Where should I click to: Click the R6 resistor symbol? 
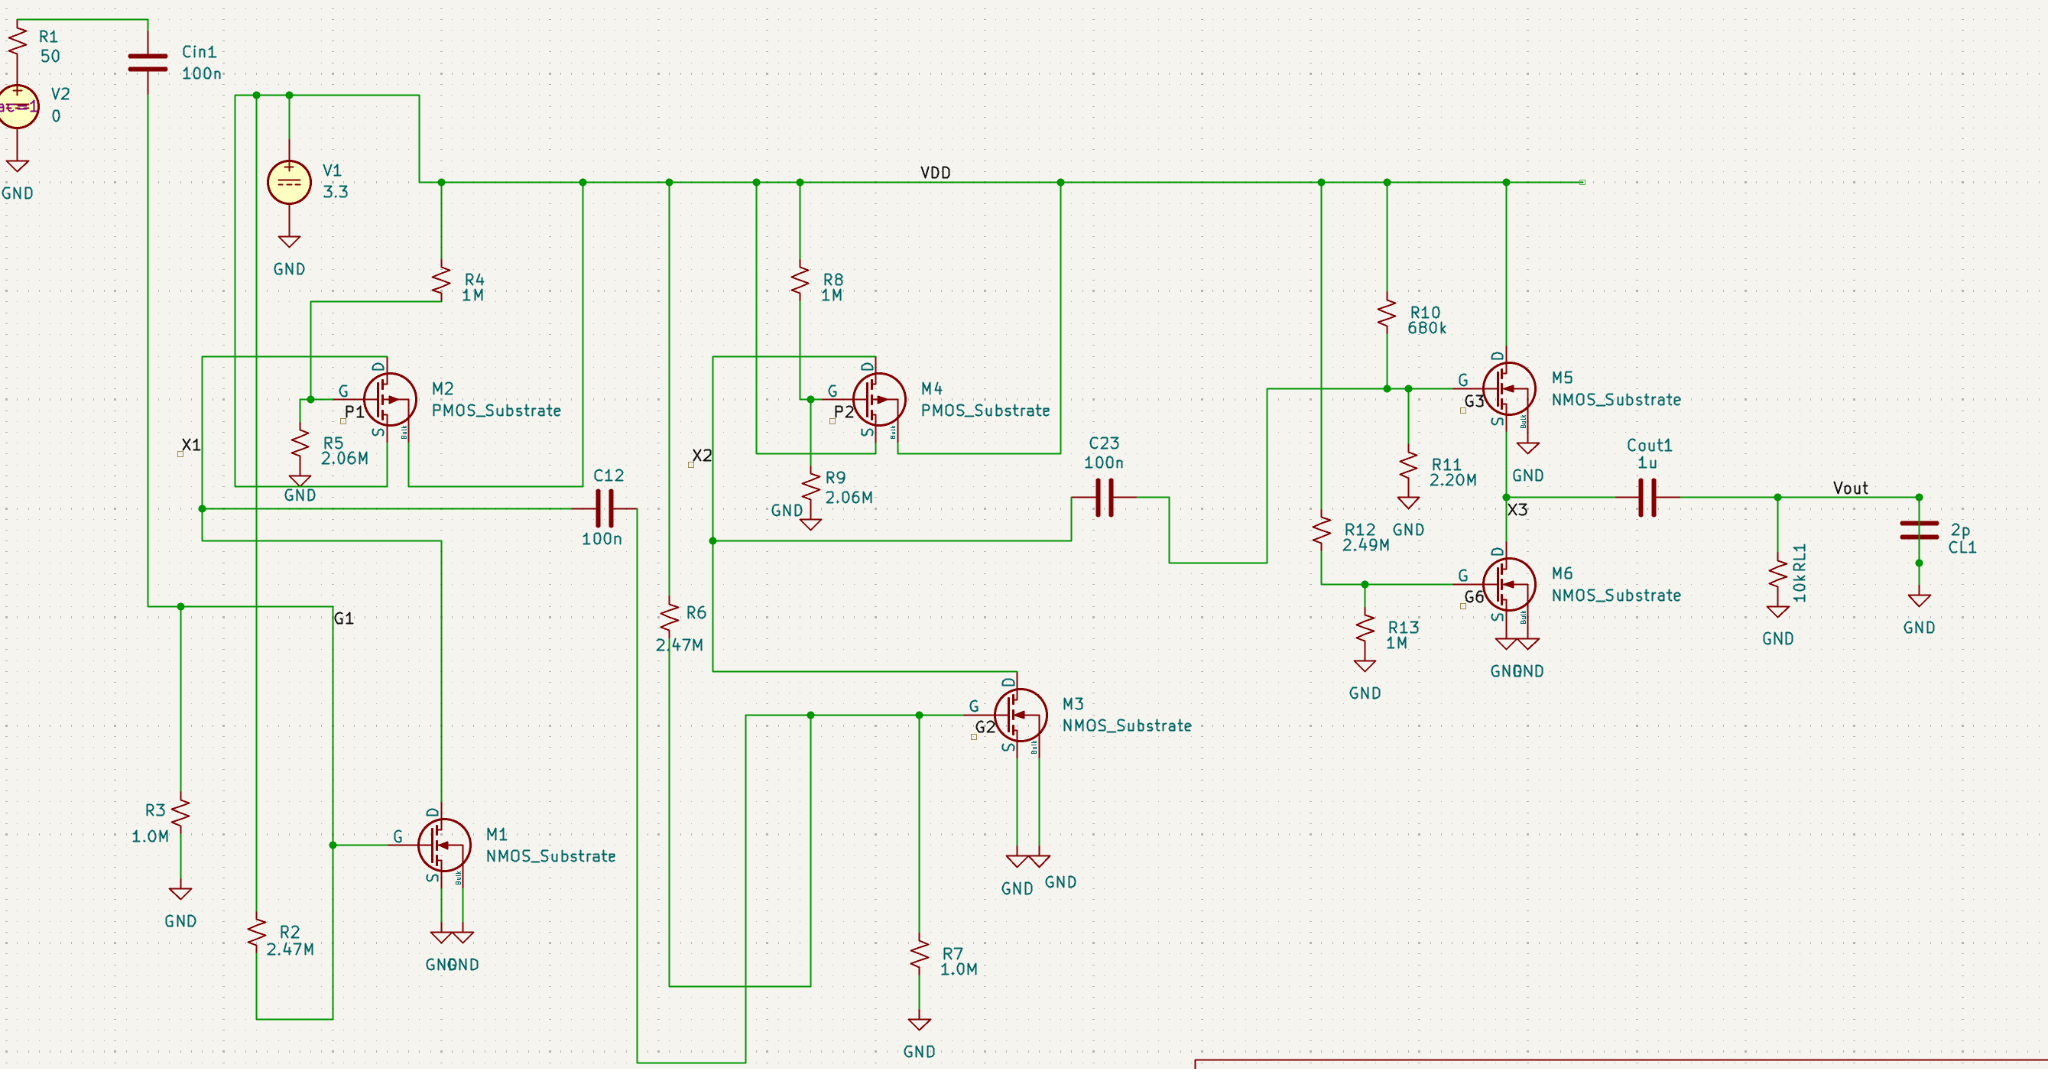669,617
